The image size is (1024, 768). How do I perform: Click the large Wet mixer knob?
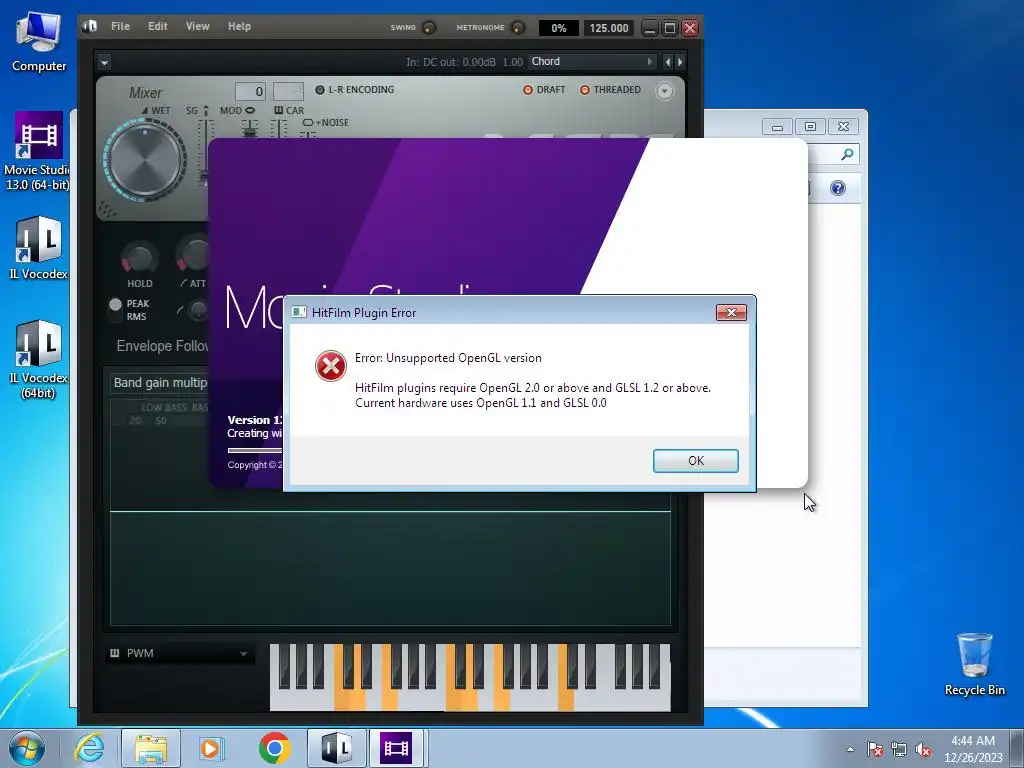coord(145,160)
